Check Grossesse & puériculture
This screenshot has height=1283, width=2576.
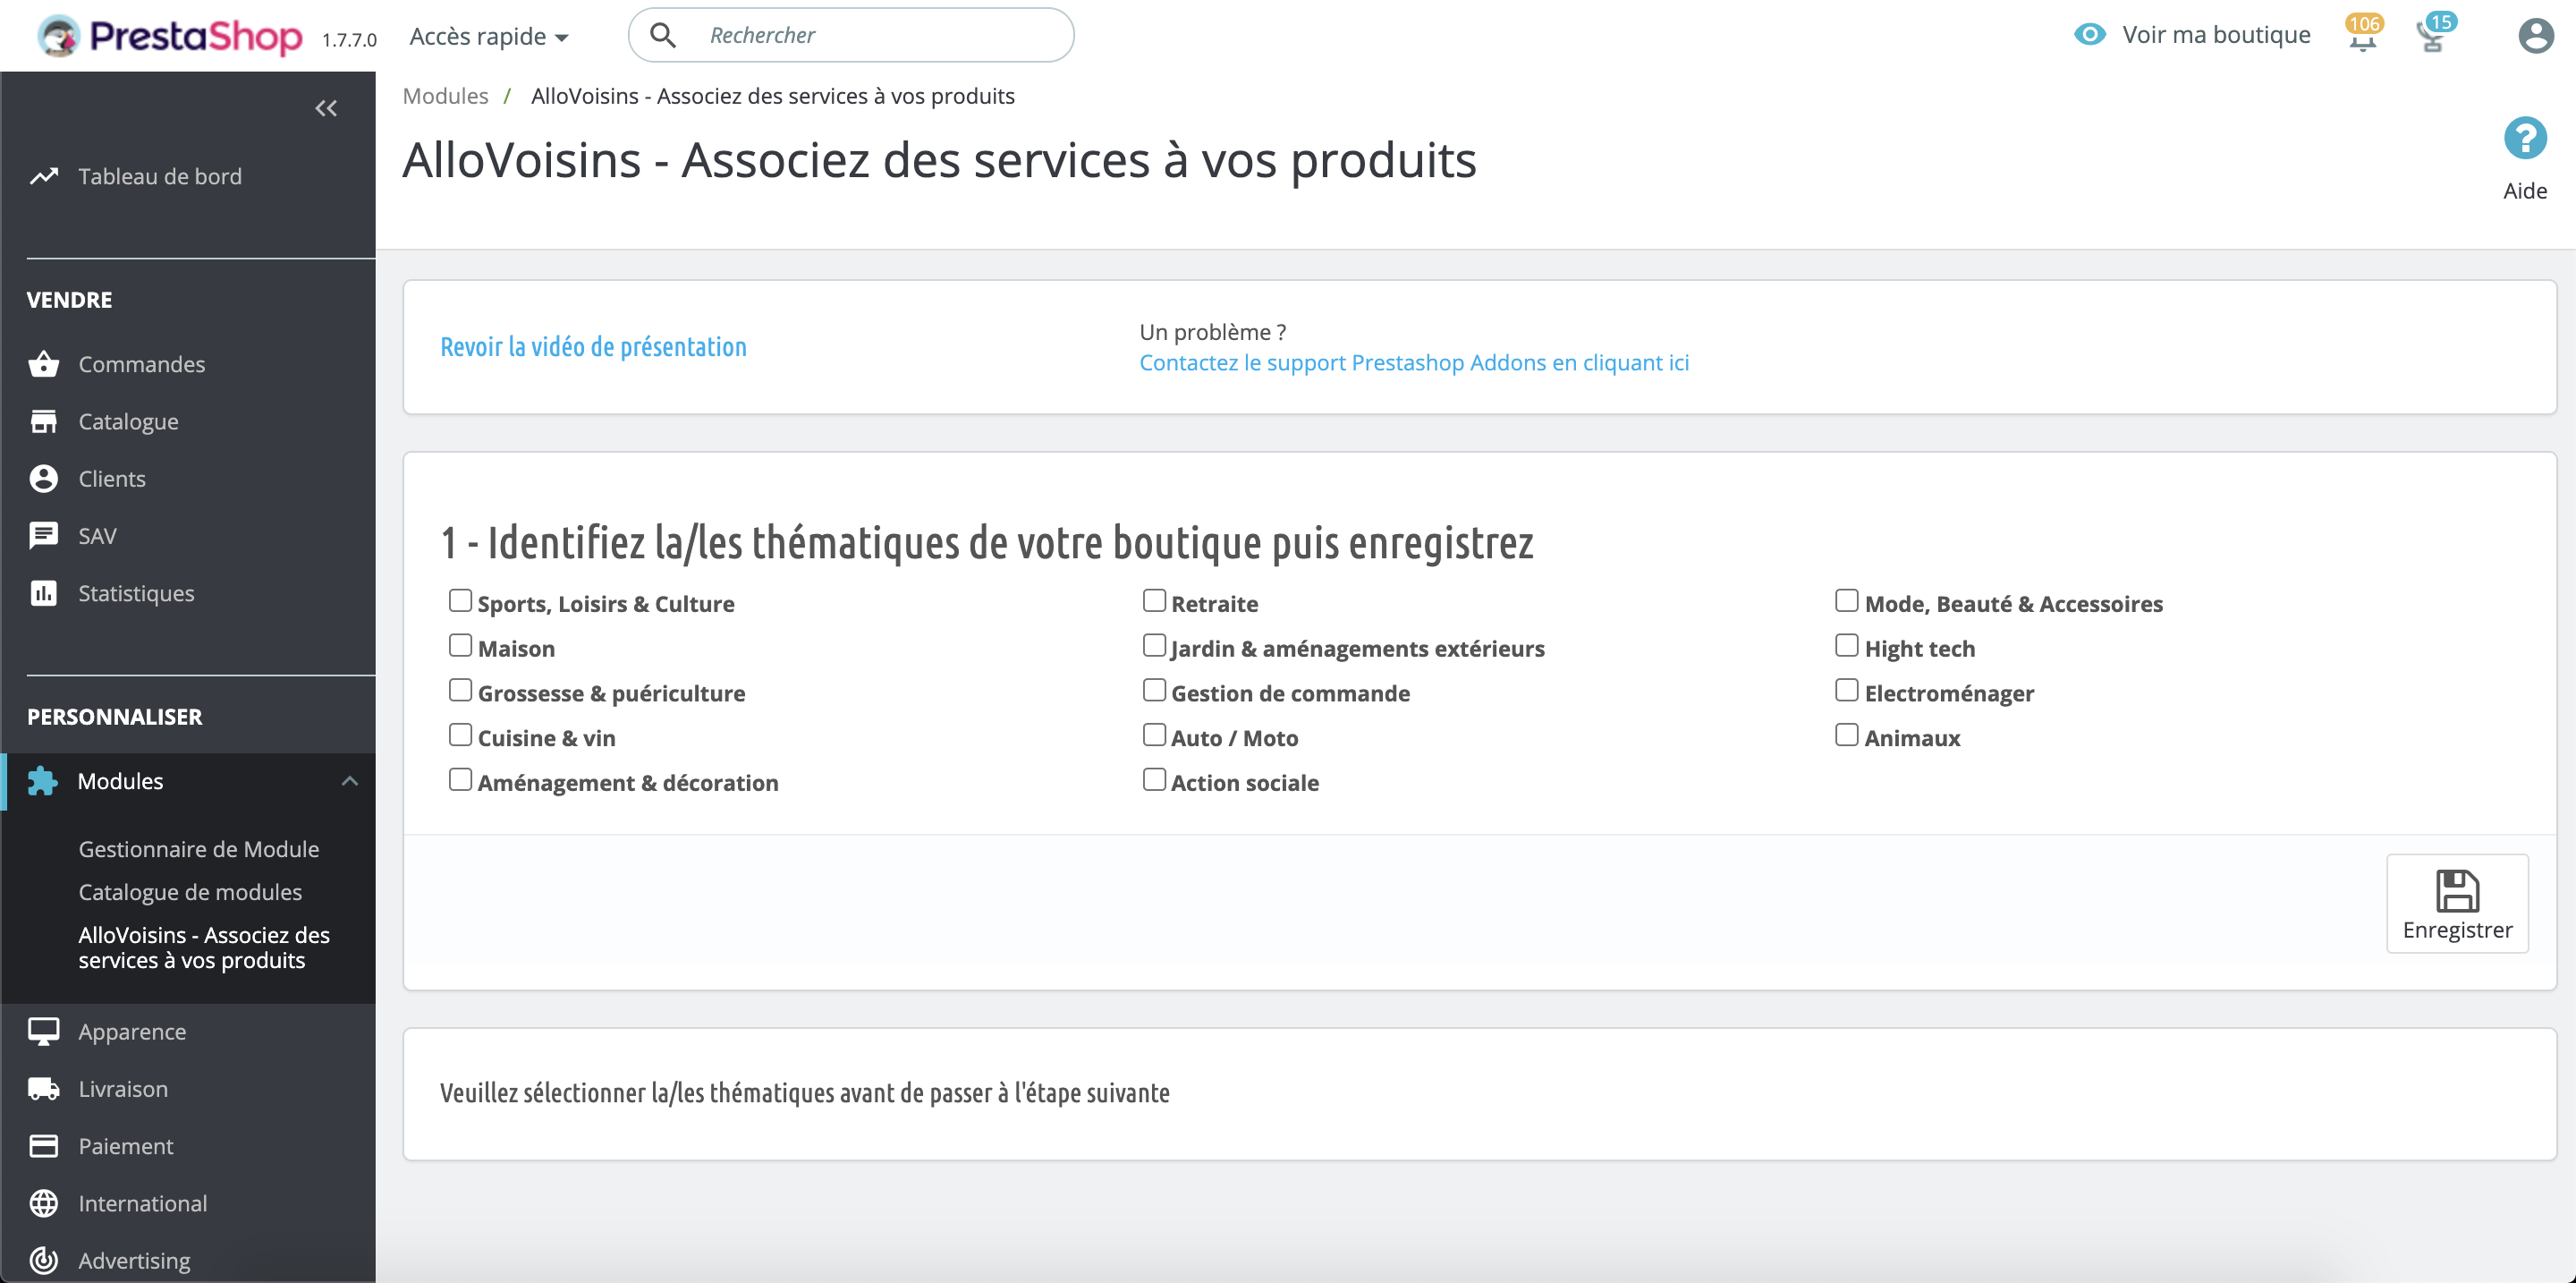460,690
